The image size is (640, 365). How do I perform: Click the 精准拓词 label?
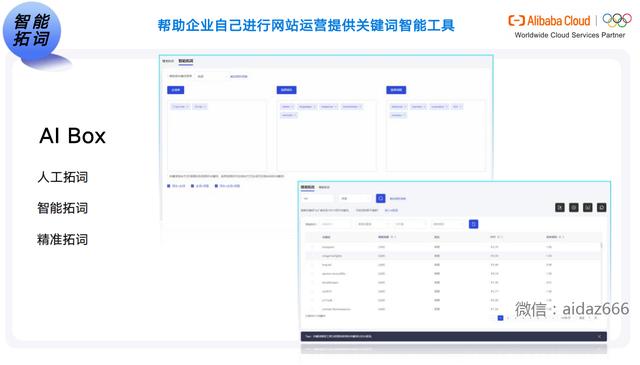click(x=62, y=239)
